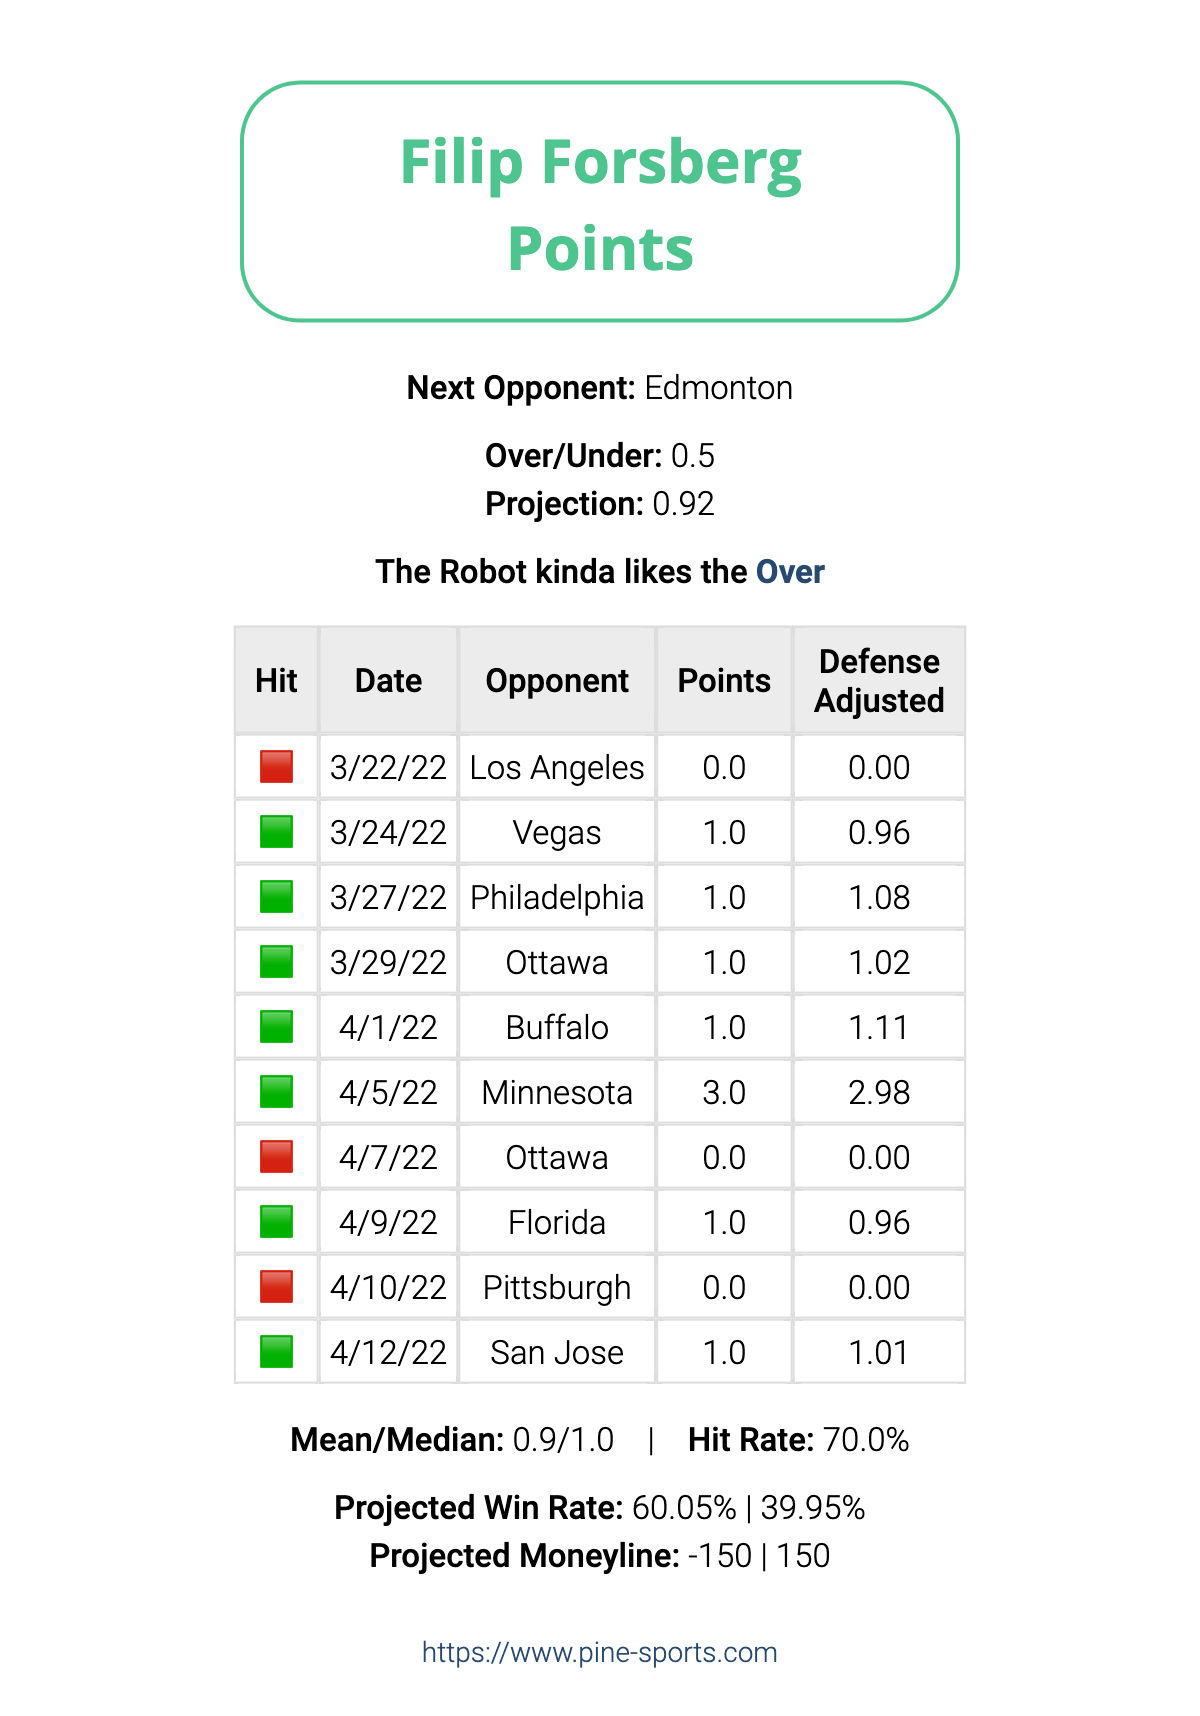Click the green hit square for Buffalo
This screenshot has height=1716, width=1200.
pos(276,1027)
